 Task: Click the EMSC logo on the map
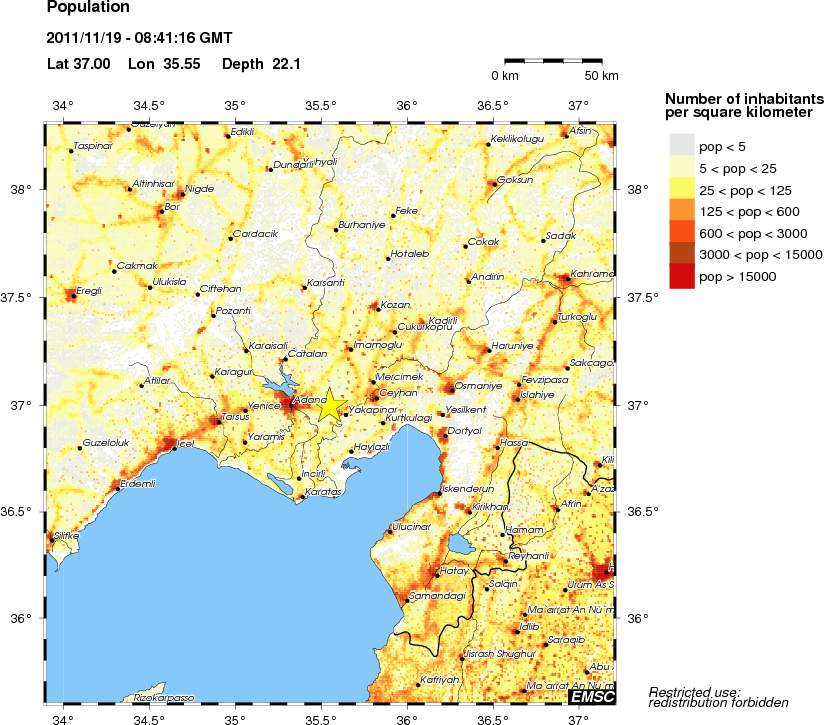[x=591, y=696]
